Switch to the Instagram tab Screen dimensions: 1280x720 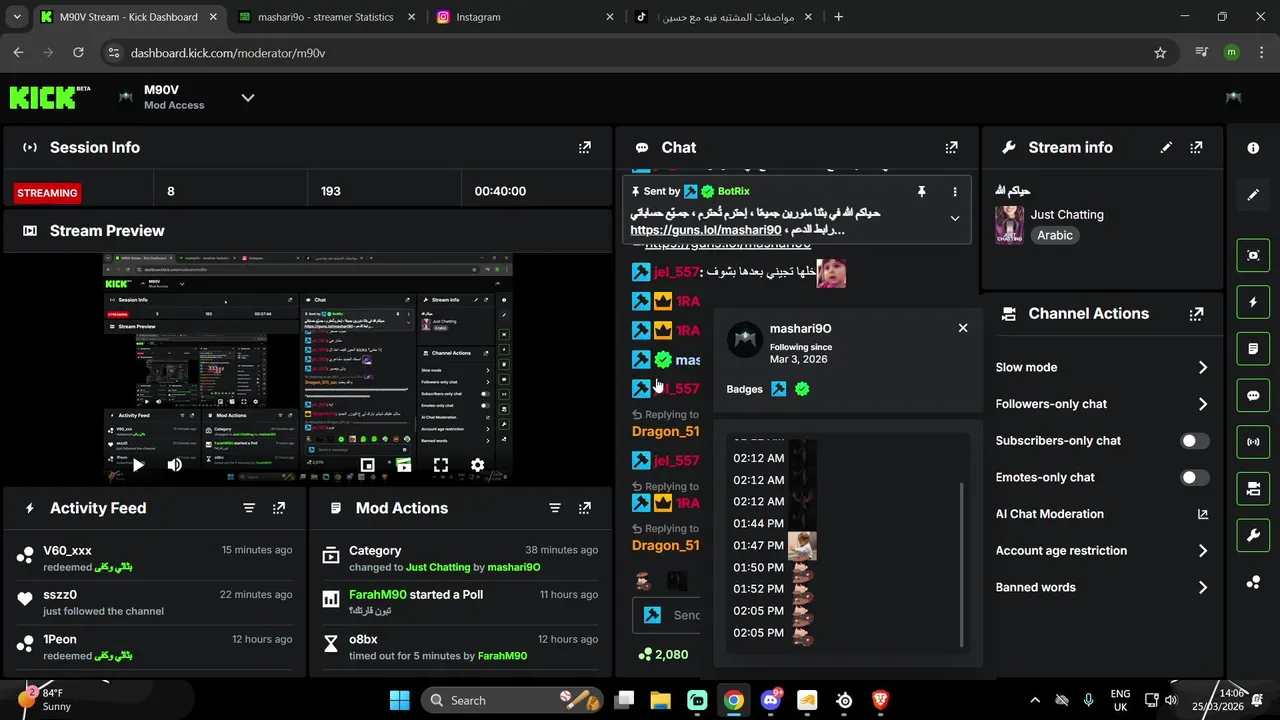point(525,17)
